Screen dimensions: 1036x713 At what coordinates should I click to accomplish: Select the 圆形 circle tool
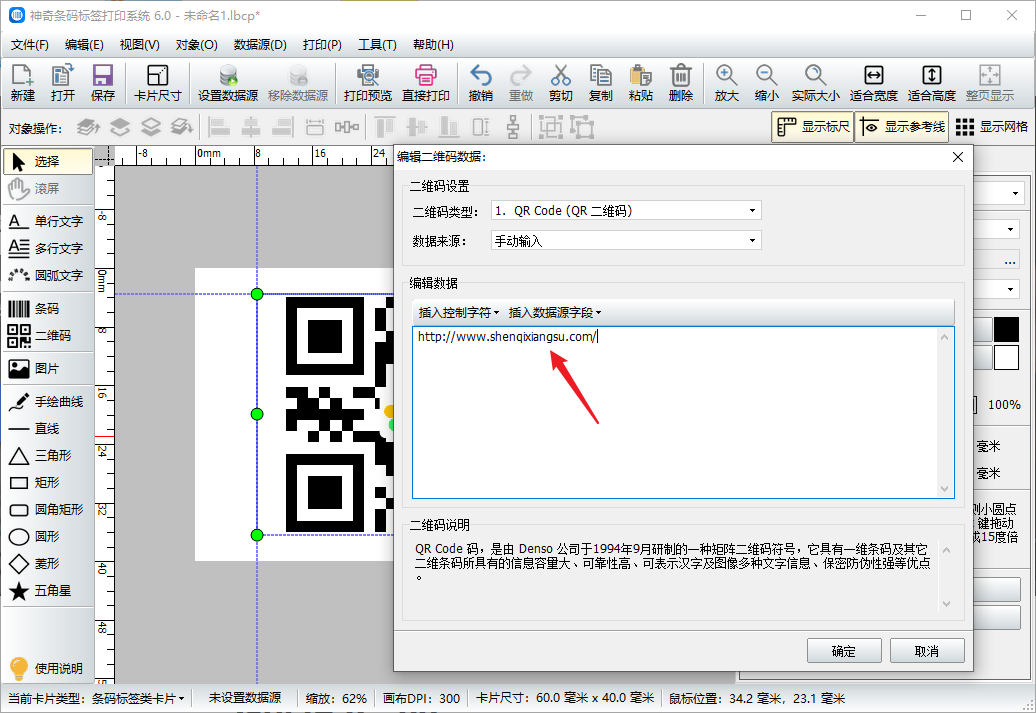coord(47,537)
